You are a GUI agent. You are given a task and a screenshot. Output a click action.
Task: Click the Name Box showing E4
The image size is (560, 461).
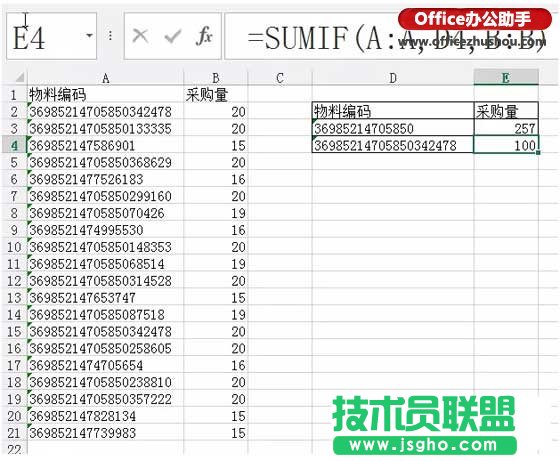51,36
